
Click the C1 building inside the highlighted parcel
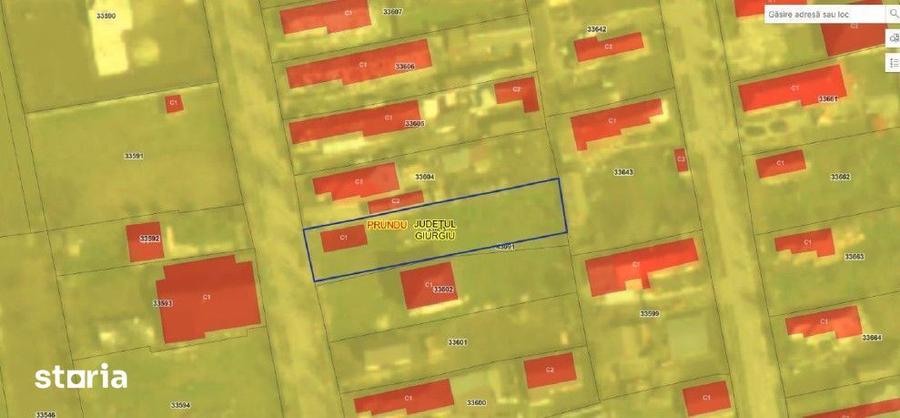344,238
